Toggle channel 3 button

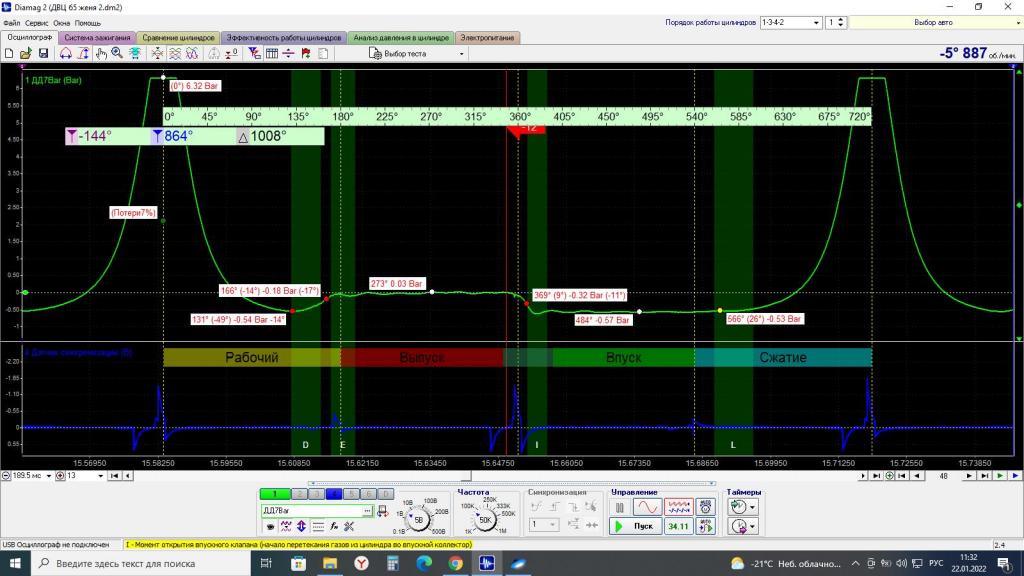(316, 494)
